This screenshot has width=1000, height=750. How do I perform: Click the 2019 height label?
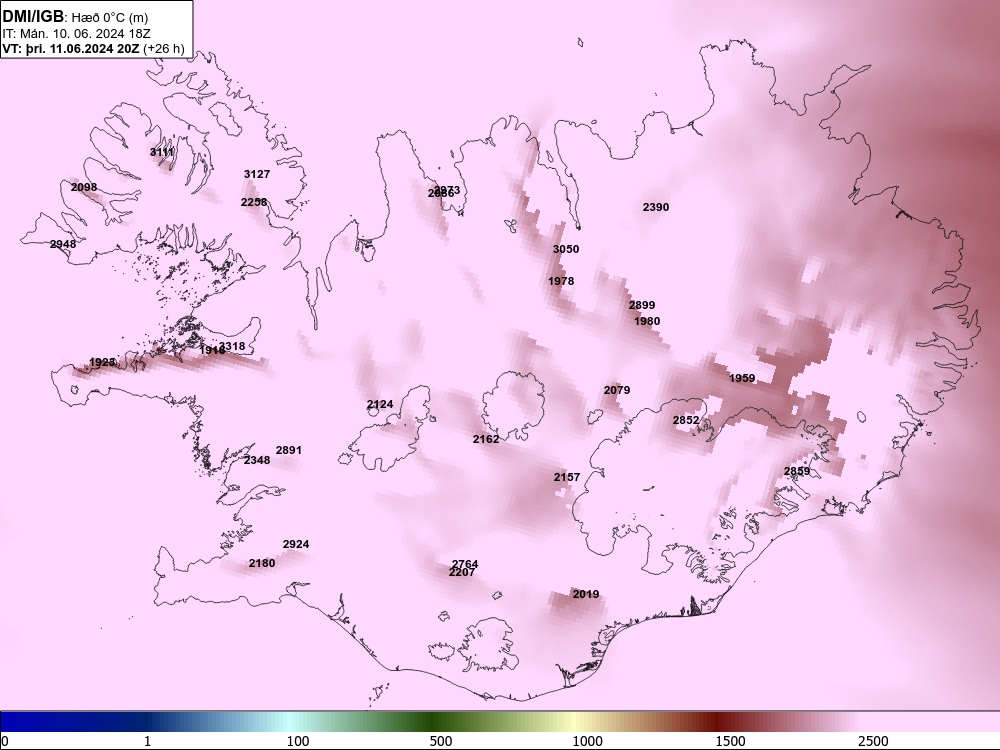pos(585,594)
